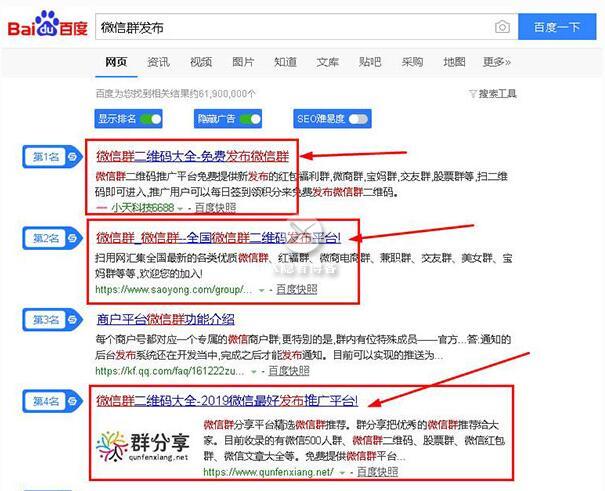
Task: Switch to the 贴吧 tab
Action: 370,62
